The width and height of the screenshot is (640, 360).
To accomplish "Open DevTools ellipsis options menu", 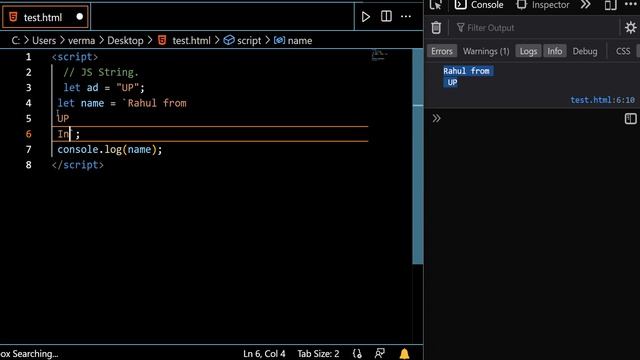I will click(631, 4).
